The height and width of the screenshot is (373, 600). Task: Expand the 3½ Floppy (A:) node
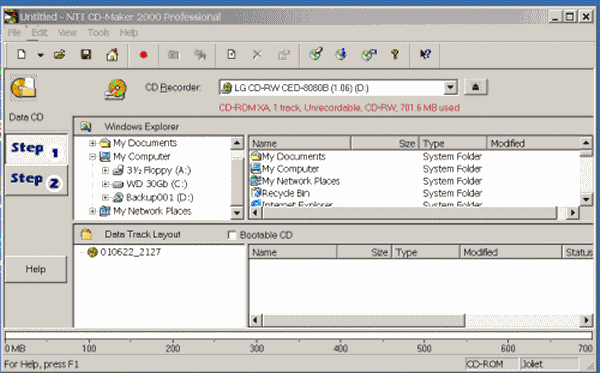click(x=106, y=170)
